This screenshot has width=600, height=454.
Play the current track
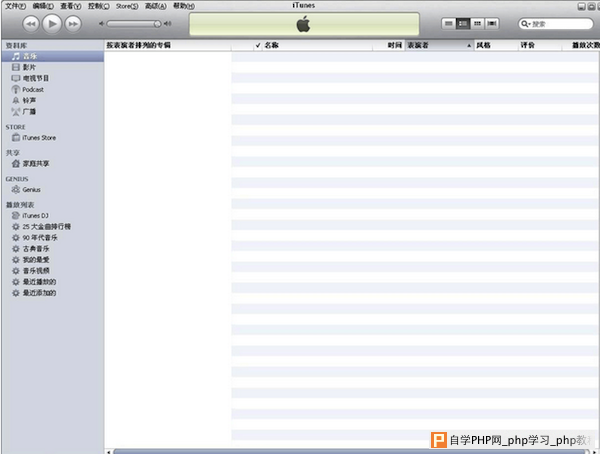coord(52,24)
